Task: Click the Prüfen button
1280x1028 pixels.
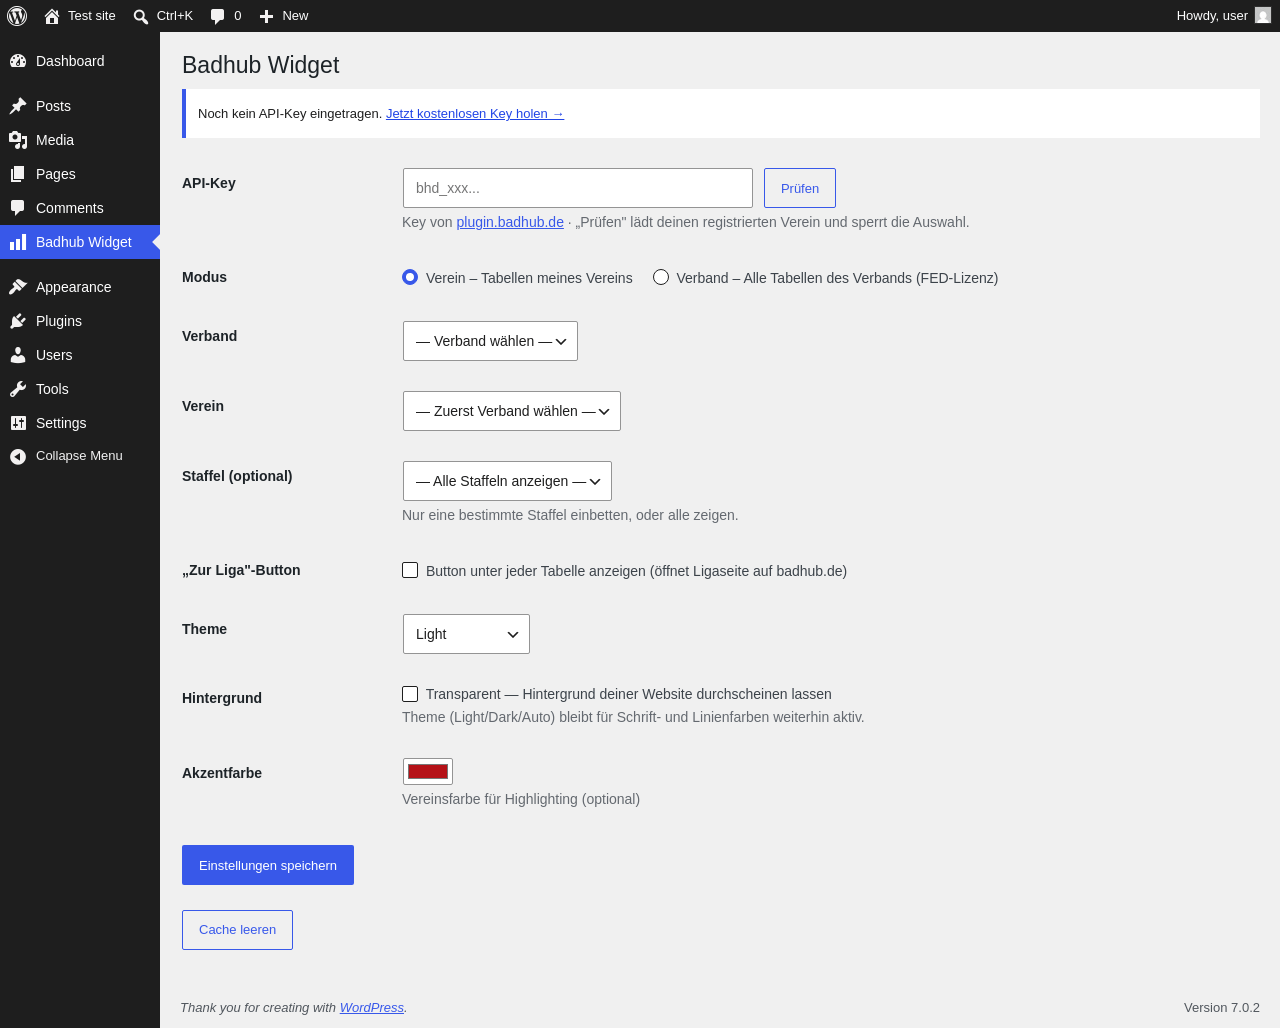Action: point(800,188)
